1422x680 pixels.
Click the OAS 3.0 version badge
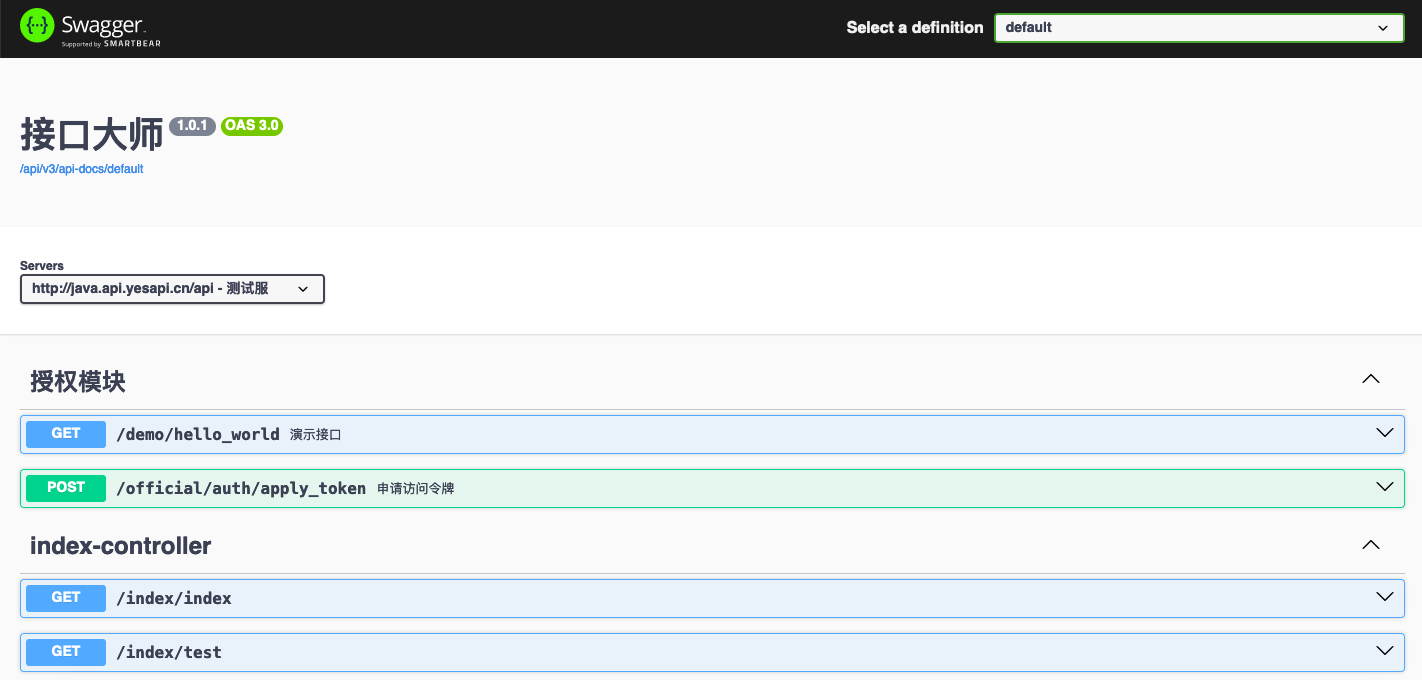(252, 126)
